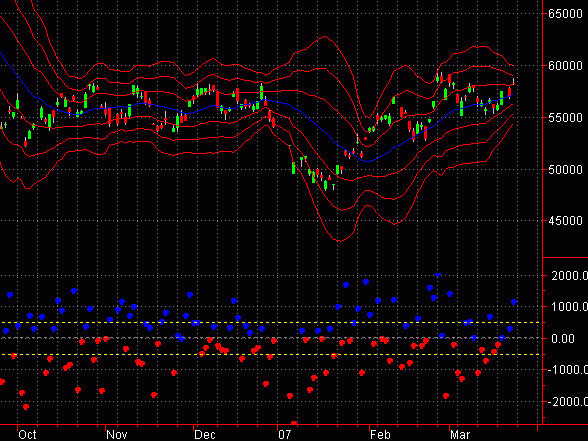The image size is (588, 441).
Task: Click the last gray candlestick at chart's right edge
Action: click(x=513, y=81)
